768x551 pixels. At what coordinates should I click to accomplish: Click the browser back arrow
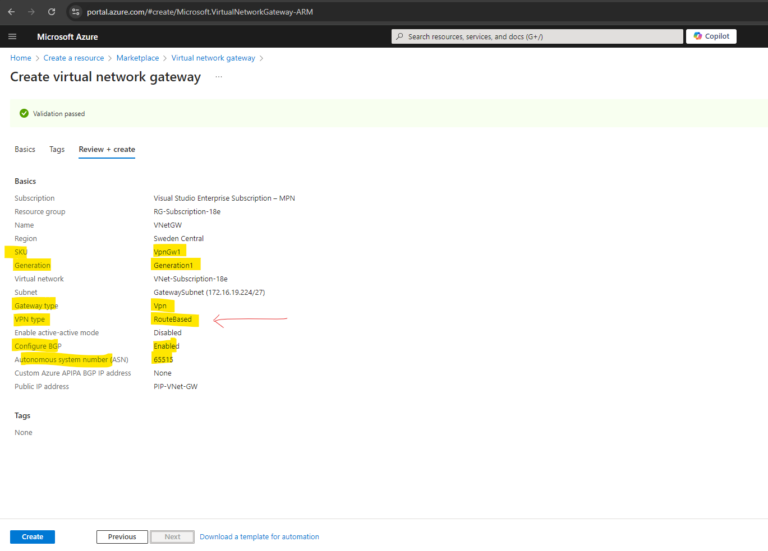click(11, 12)
